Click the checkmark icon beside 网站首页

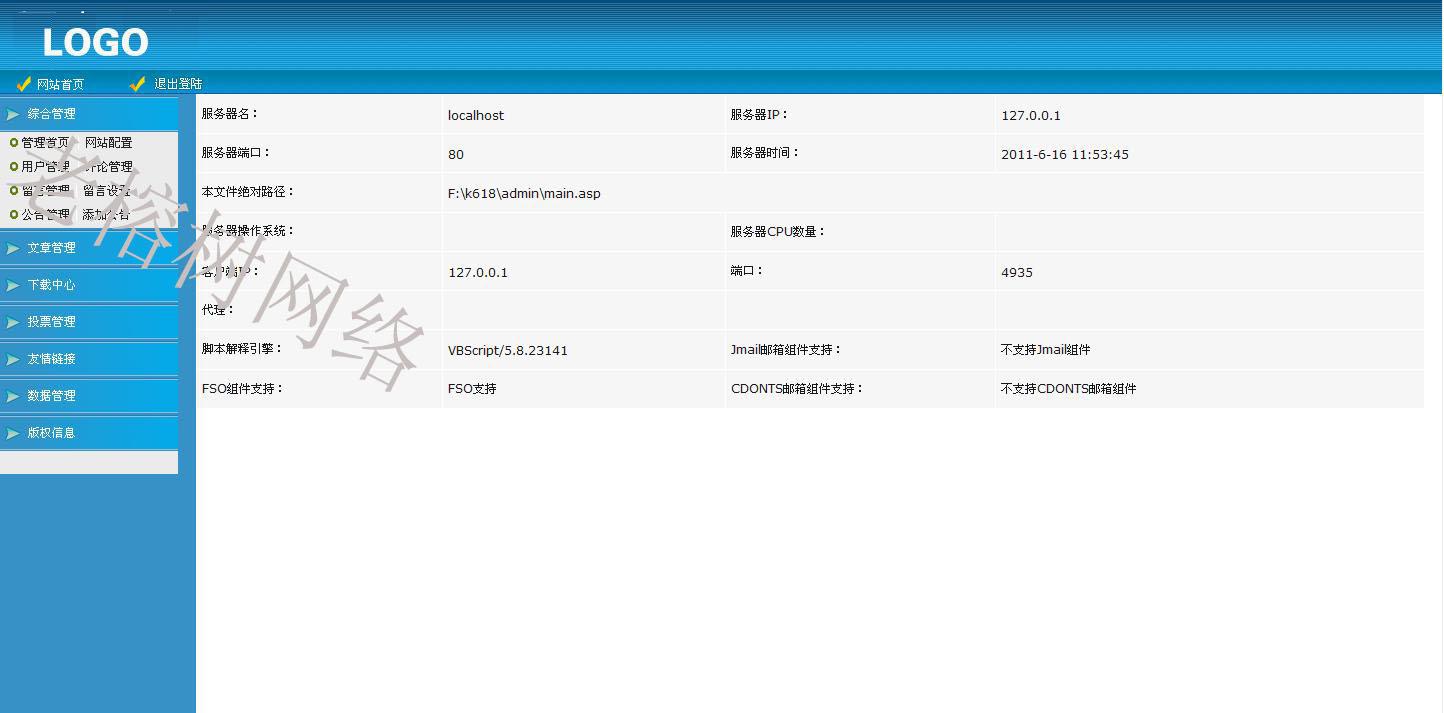pyautogui.click(x=24, y=84)
